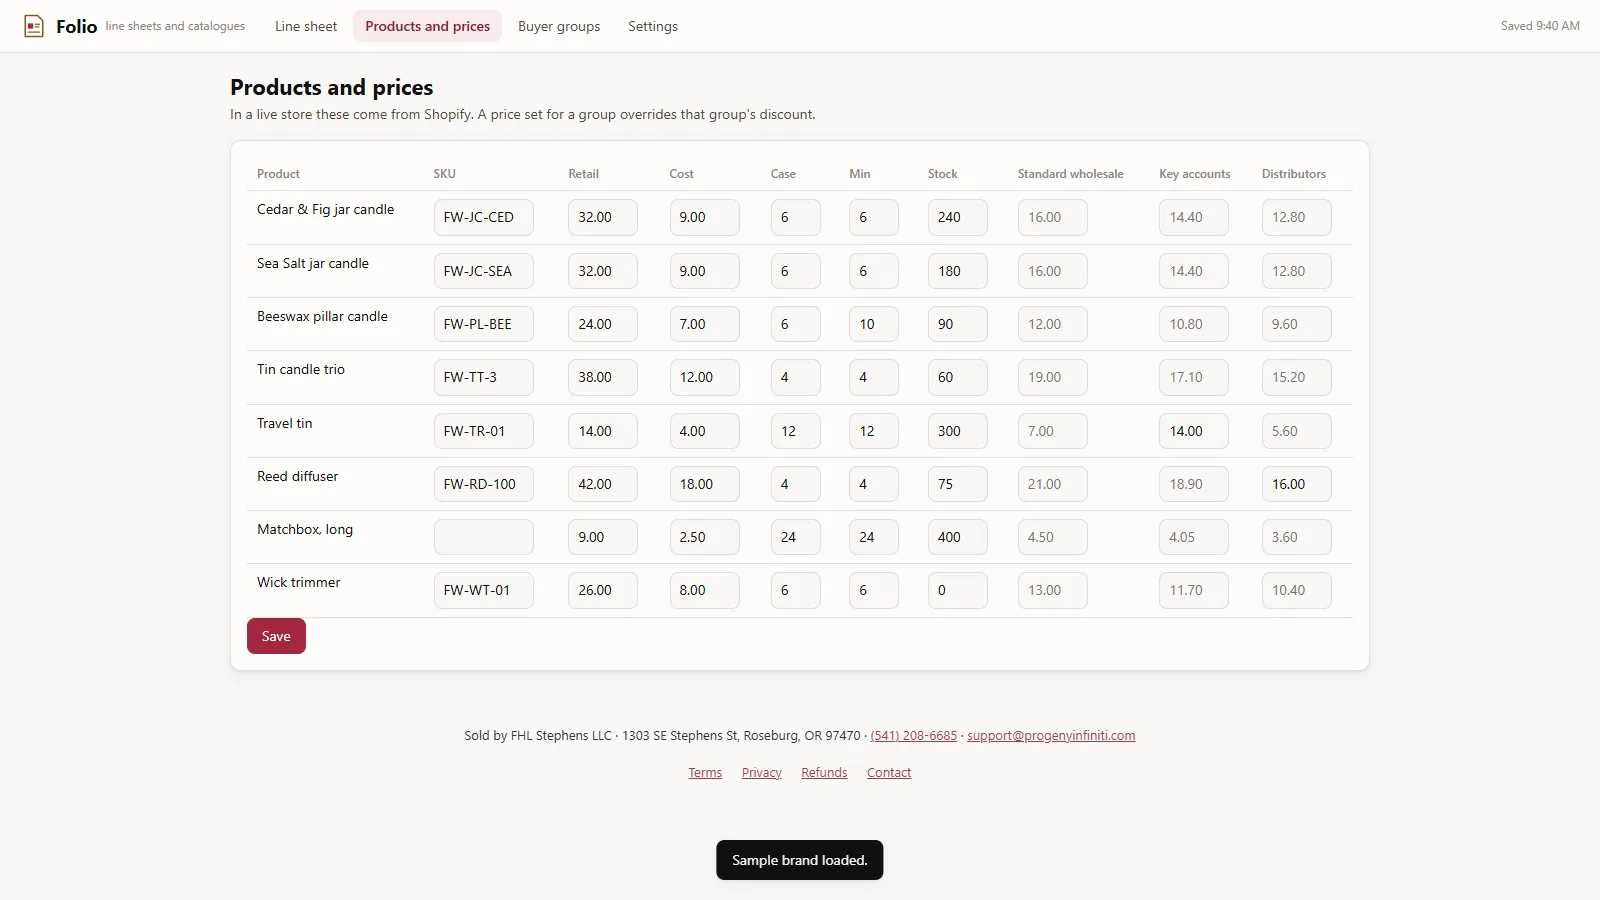Open the Refunds footer link
Image resolution: width=1600 pixels, height=900 pixels.
point(824,773)
